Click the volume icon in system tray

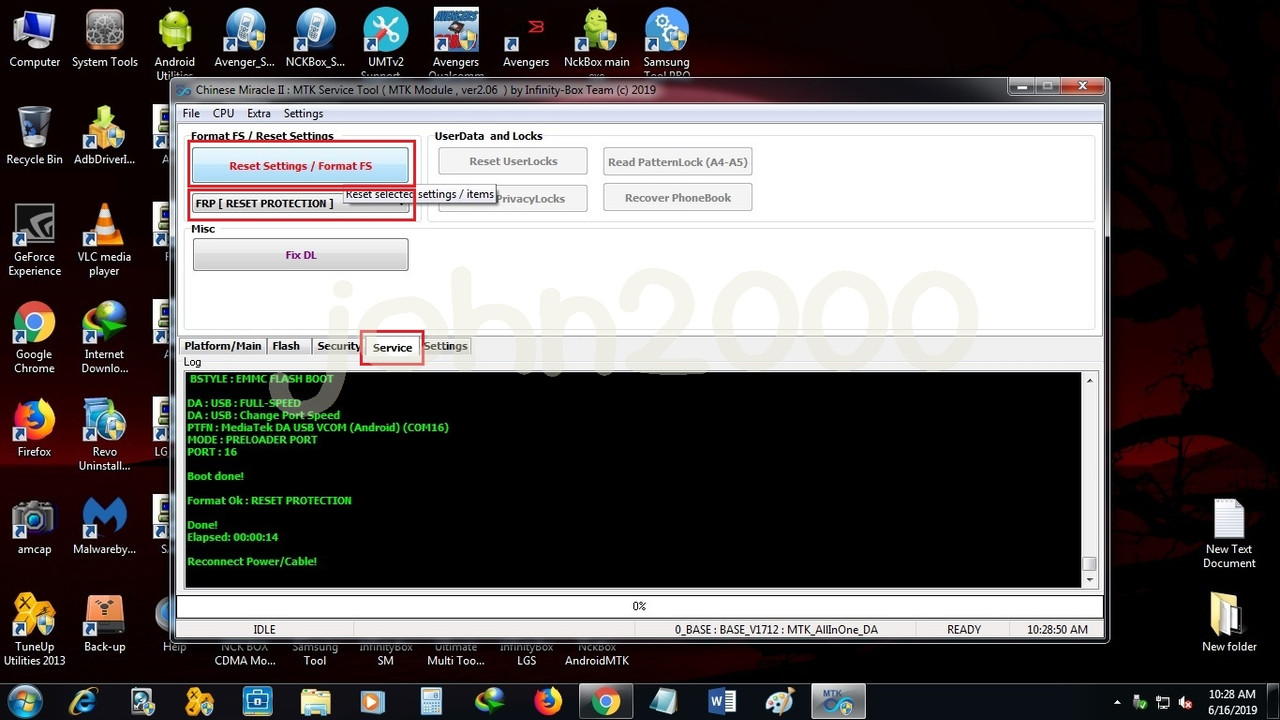1185,701
